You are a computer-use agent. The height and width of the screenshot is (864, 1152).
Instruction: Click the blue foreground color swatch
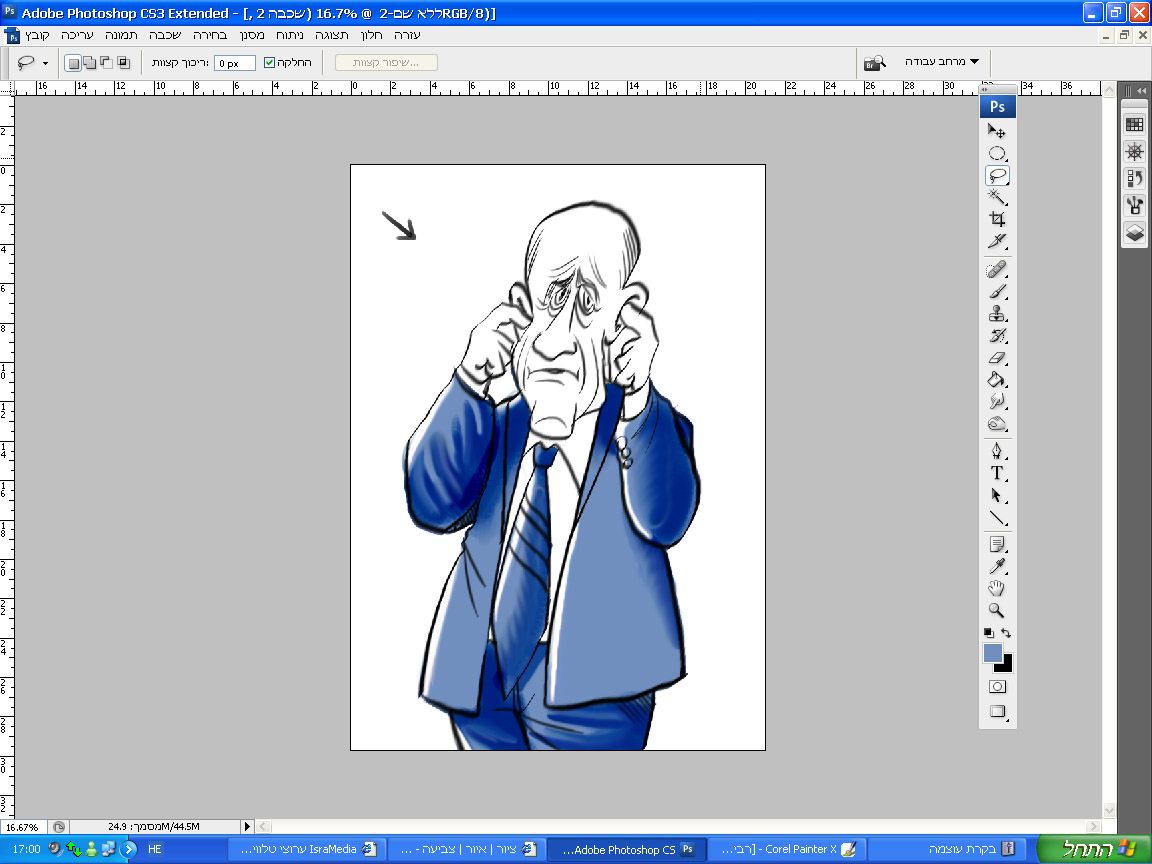click(992, 653)
